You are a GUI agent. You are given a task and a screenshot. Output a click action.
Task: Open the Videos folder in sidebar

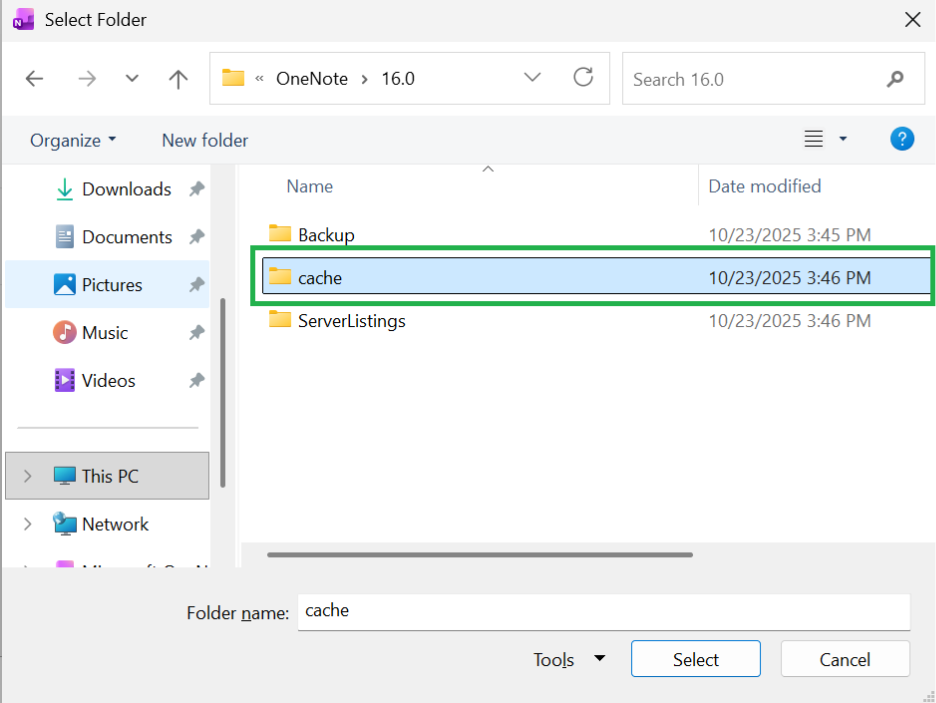[x=109, y=380]
